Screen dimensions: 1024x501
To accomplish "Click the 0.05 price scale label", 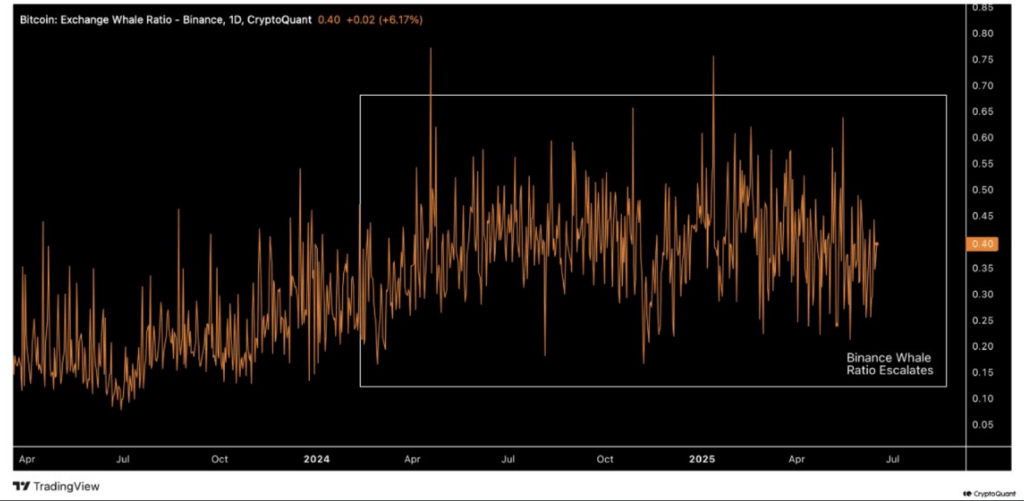I will (x=981, y=425).
